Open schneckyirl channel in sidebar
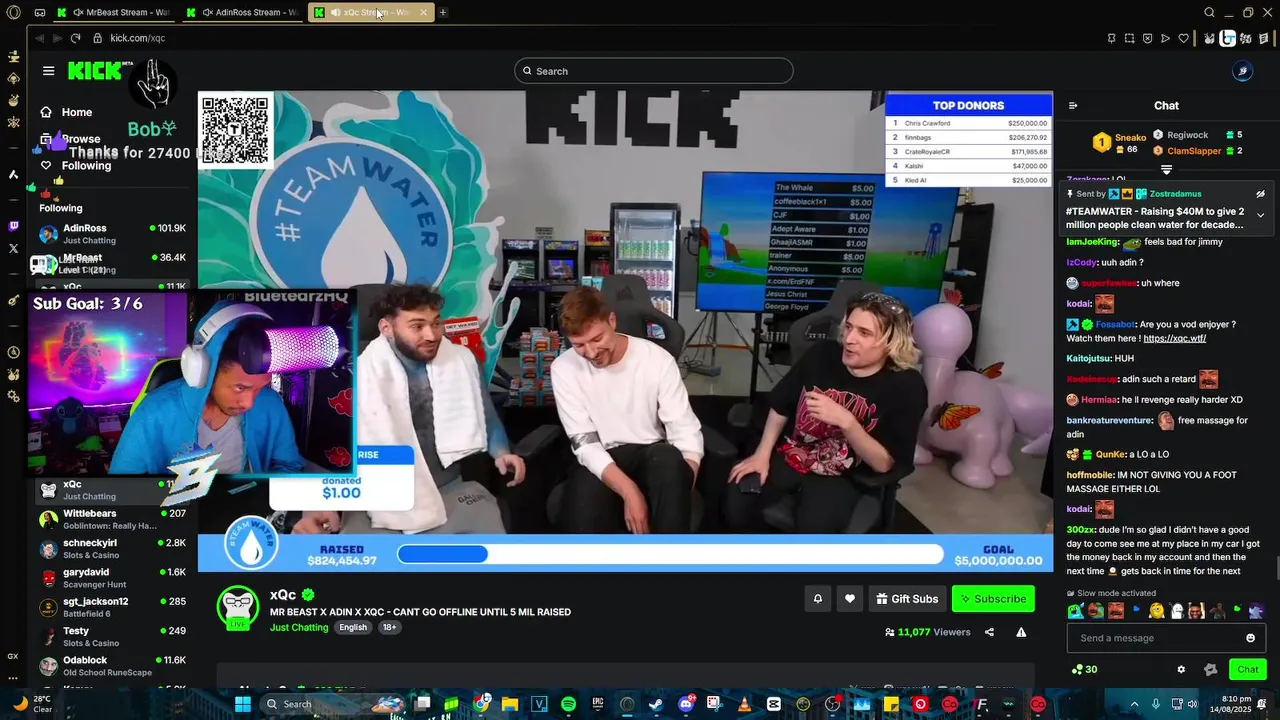The image size is (1280, 720). coord(113,548)
